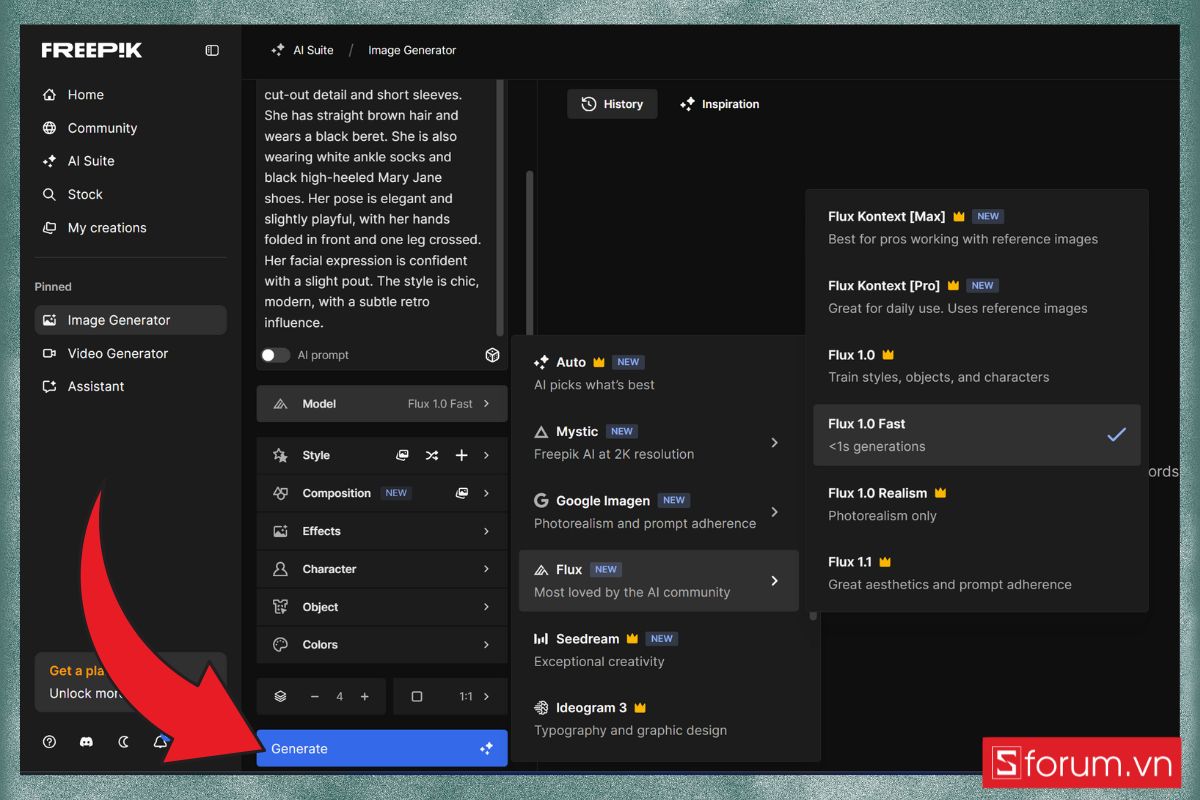
Task: Click the prompt box scrollbar
Action: coord(501,208)
